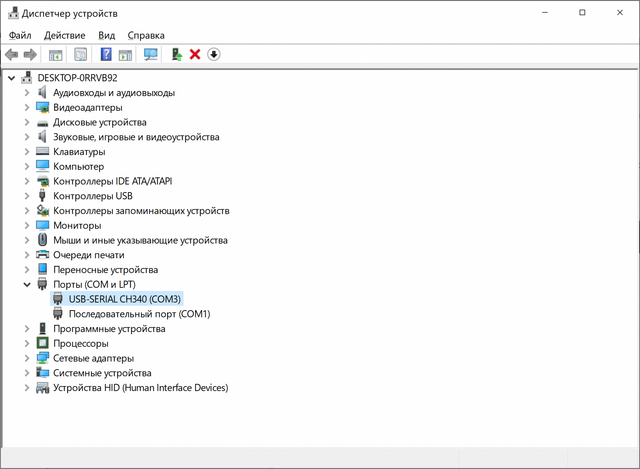Open the Вид menu
The height and width of the screenshot is (469, 640).
pos(107,36)
